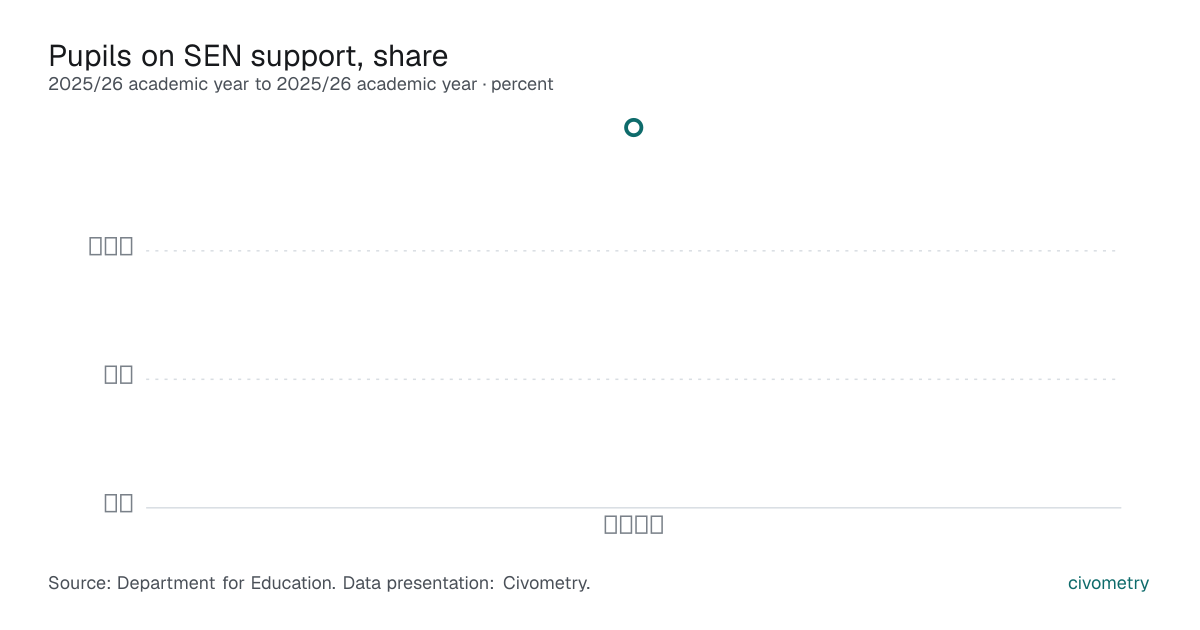Image resolution: width=1200 pixels, height=630 pixels.
Task: Click 'Civometry.' at end of source note
Action: pos(546,583)
